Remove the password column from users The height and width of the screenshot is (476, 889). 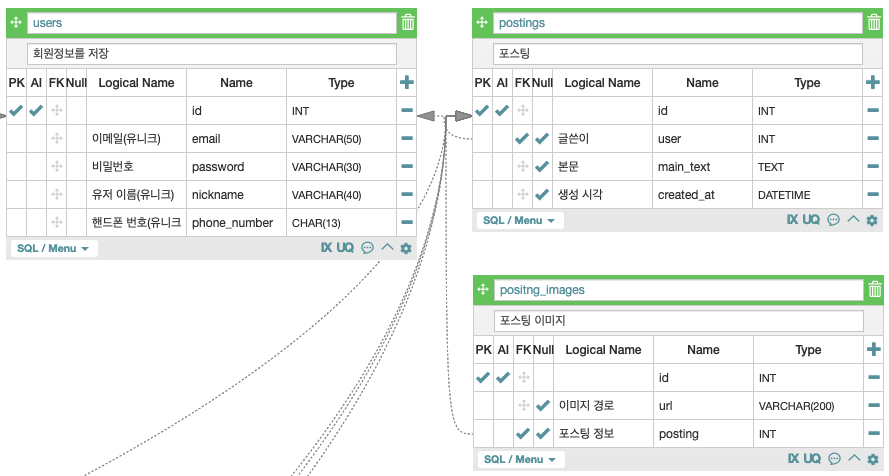[407, 166]
